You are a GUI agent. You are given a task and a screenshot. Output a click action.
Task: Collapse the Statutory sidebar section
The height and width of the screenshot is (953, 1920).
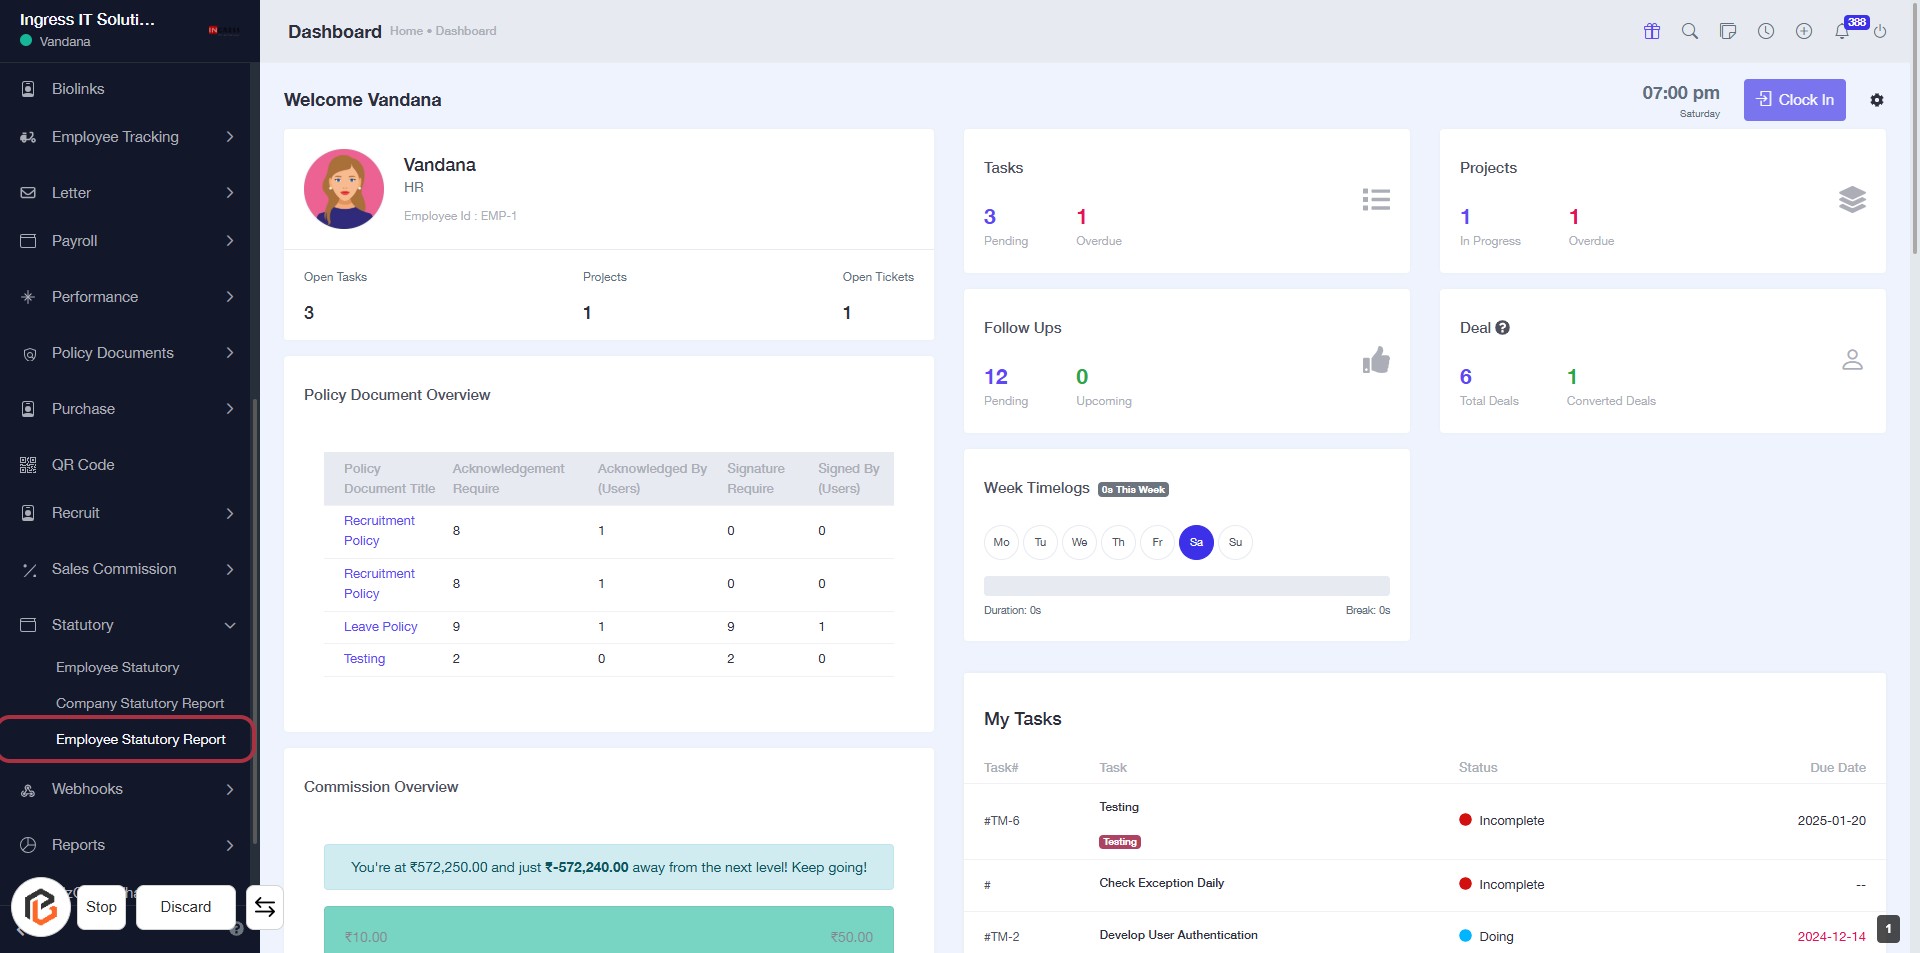[x=128, y=625]
